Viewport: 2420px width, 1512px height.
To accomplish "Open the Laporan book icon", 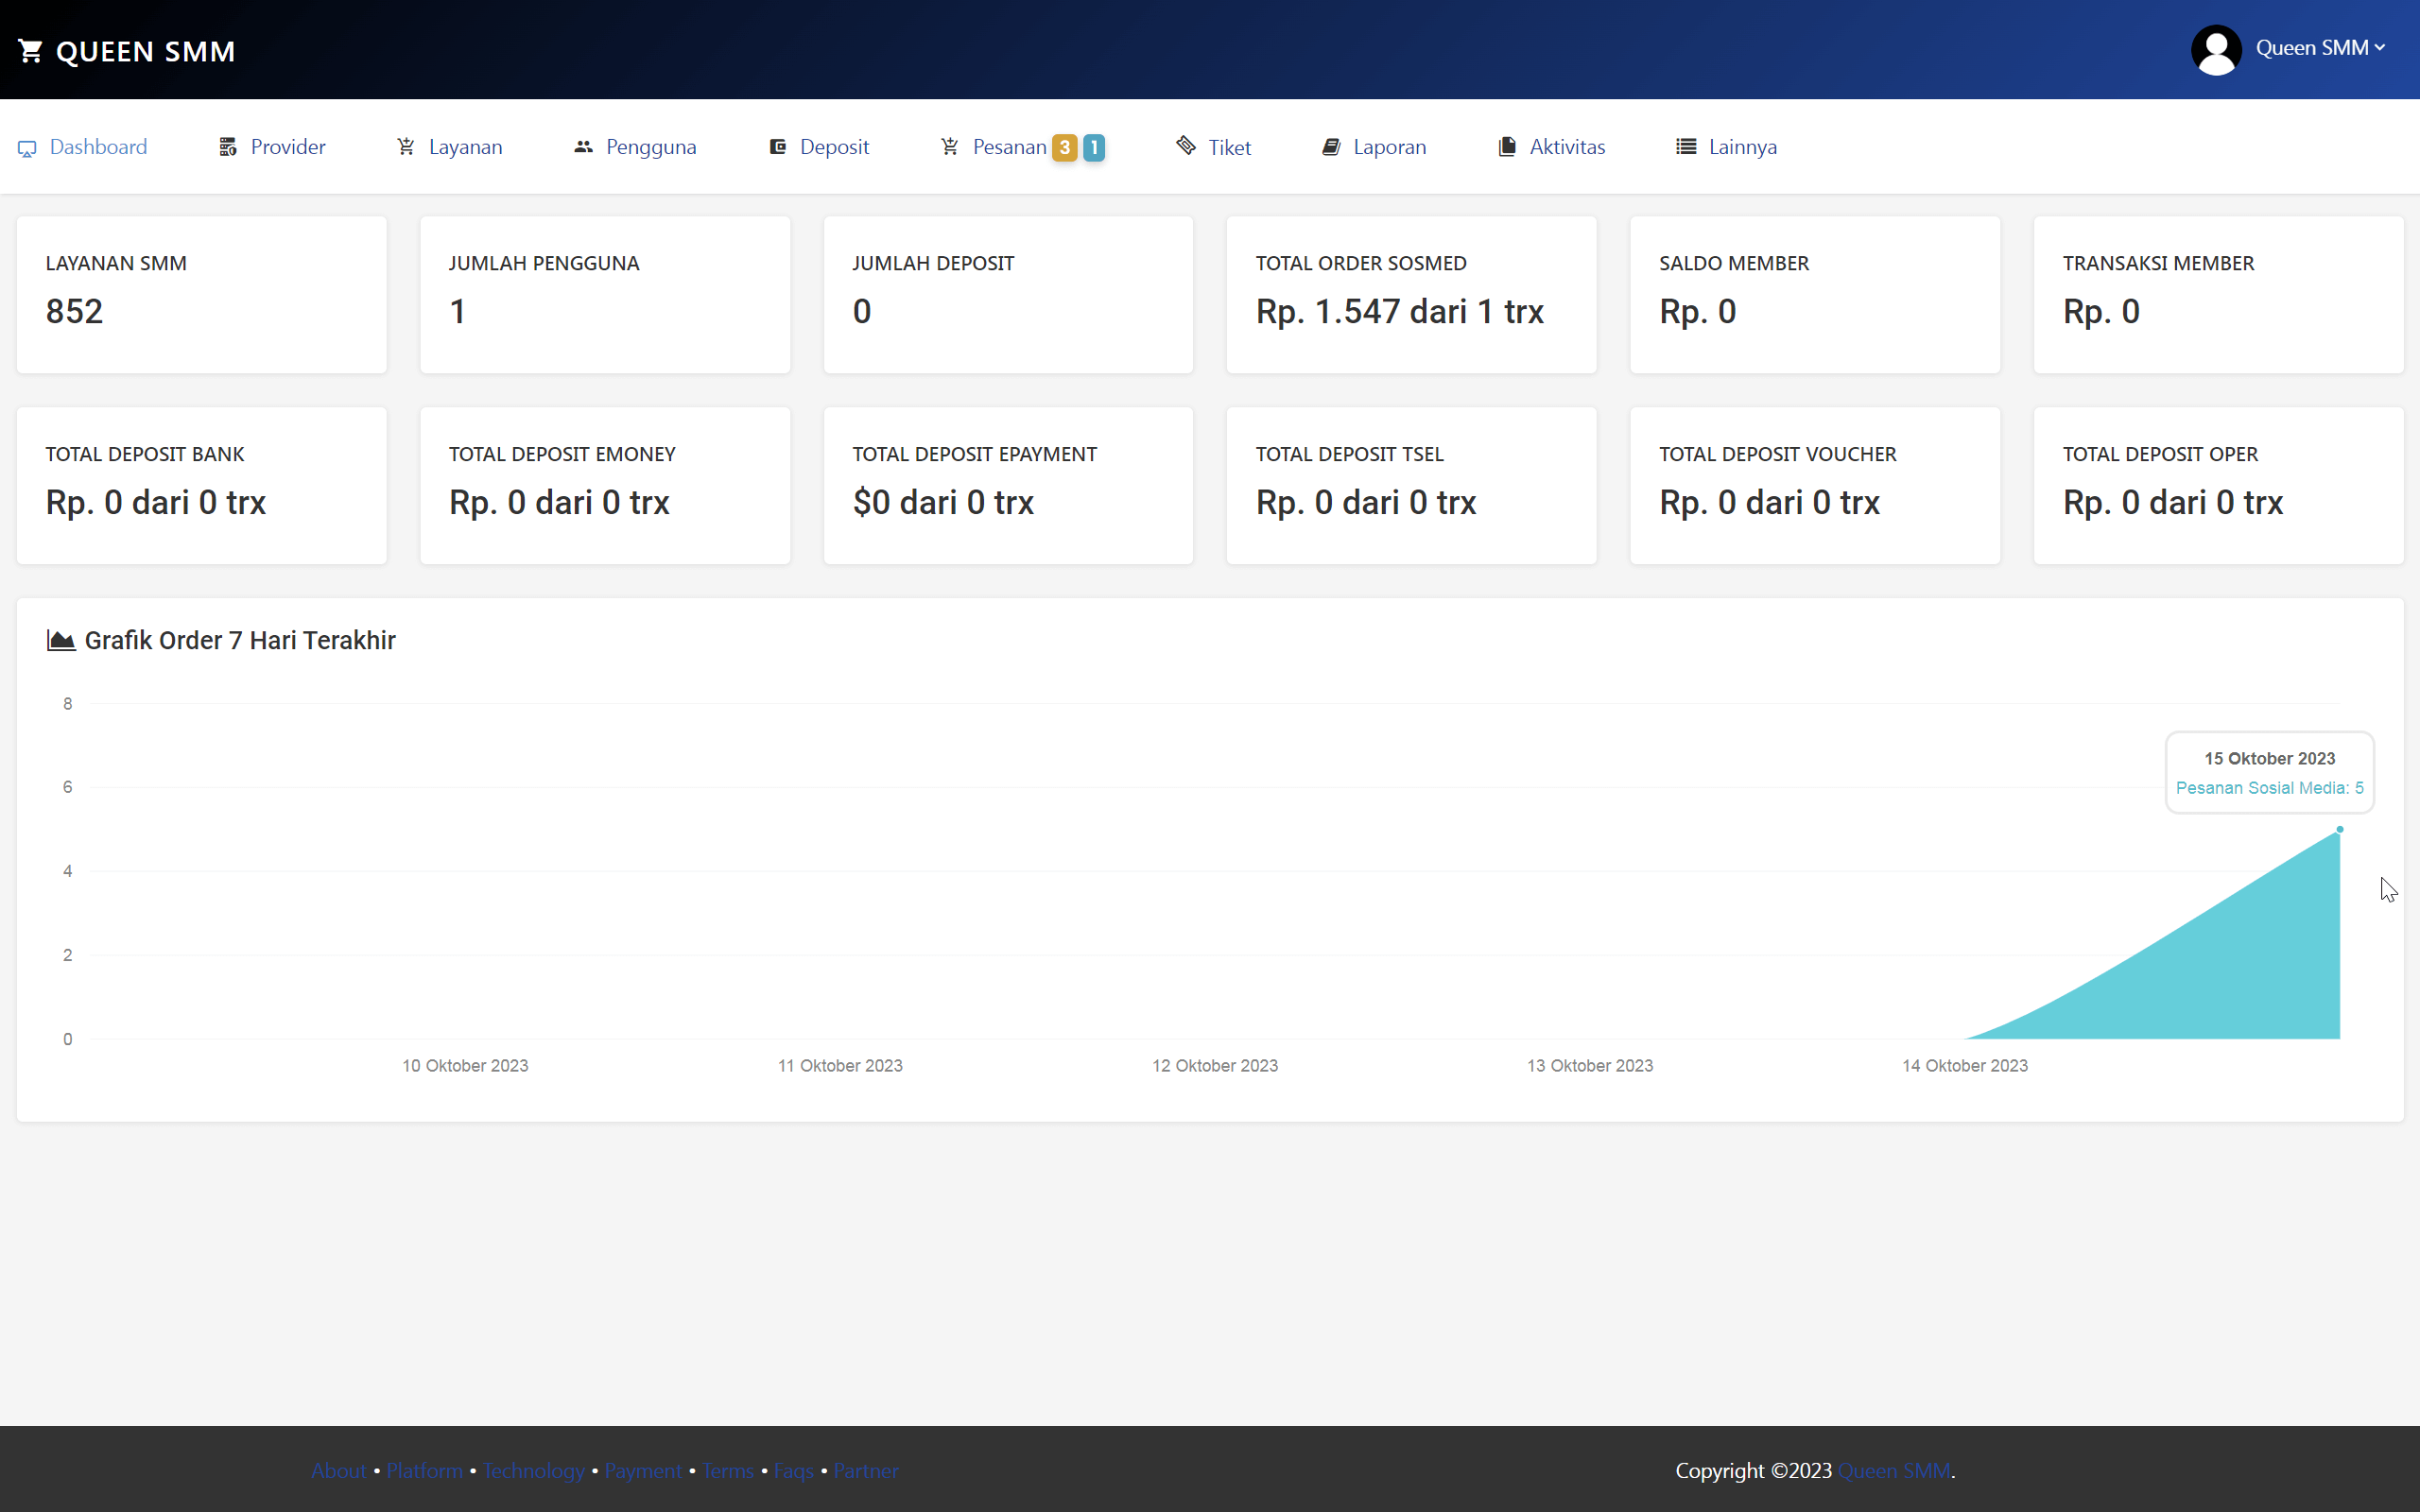I will [1331, 146].
